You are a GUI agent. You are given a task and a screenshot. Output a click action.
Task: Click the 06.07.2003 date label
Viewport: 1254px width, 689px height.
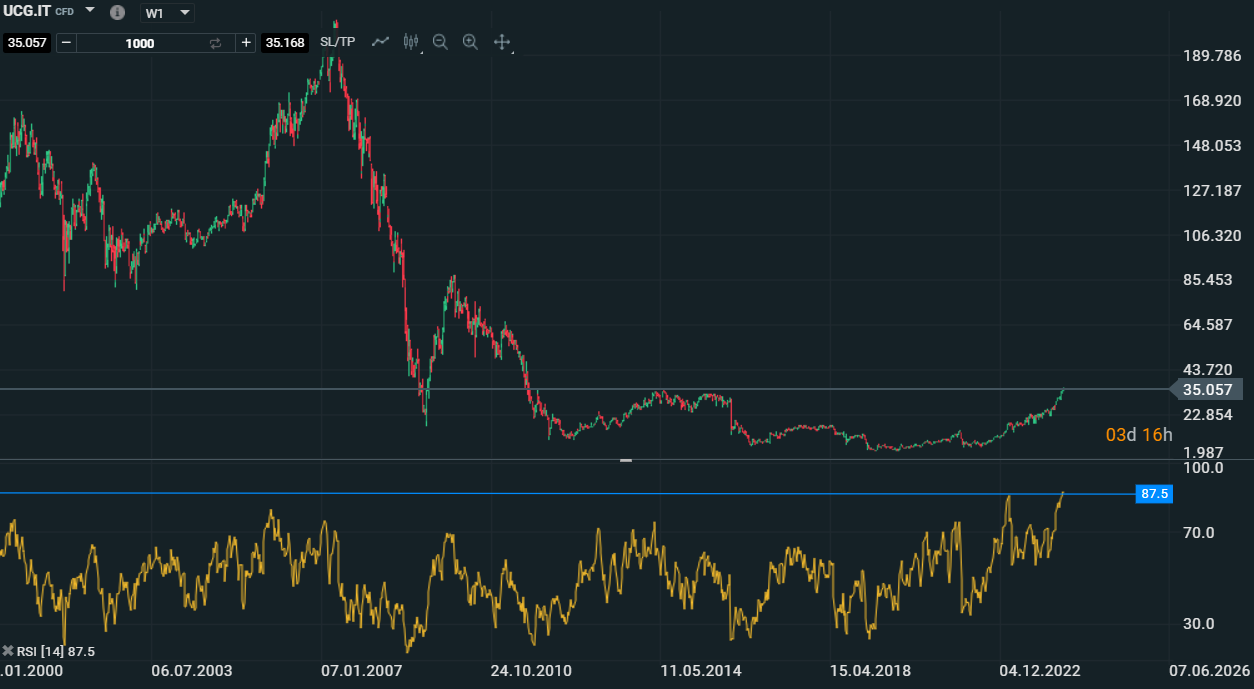point(191,671)
